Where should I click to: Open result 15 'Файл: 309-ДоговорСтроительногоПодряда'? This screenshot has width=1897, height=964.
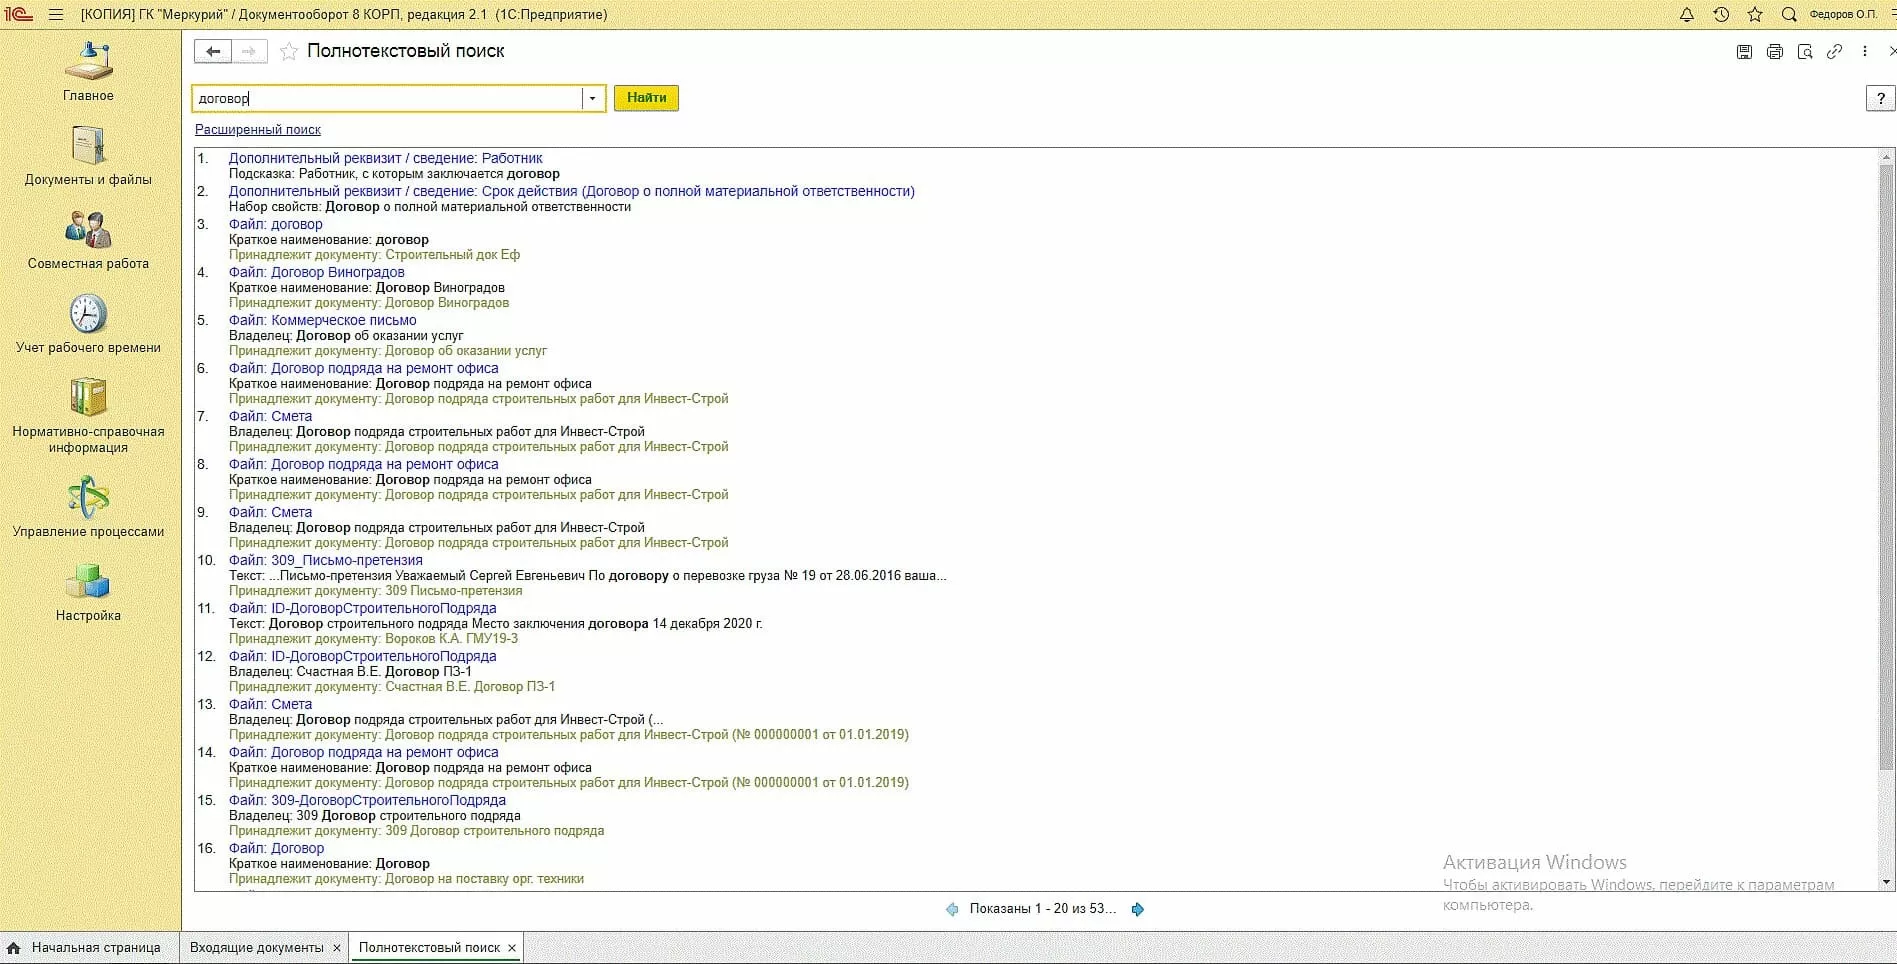click(x=367, y=800)
